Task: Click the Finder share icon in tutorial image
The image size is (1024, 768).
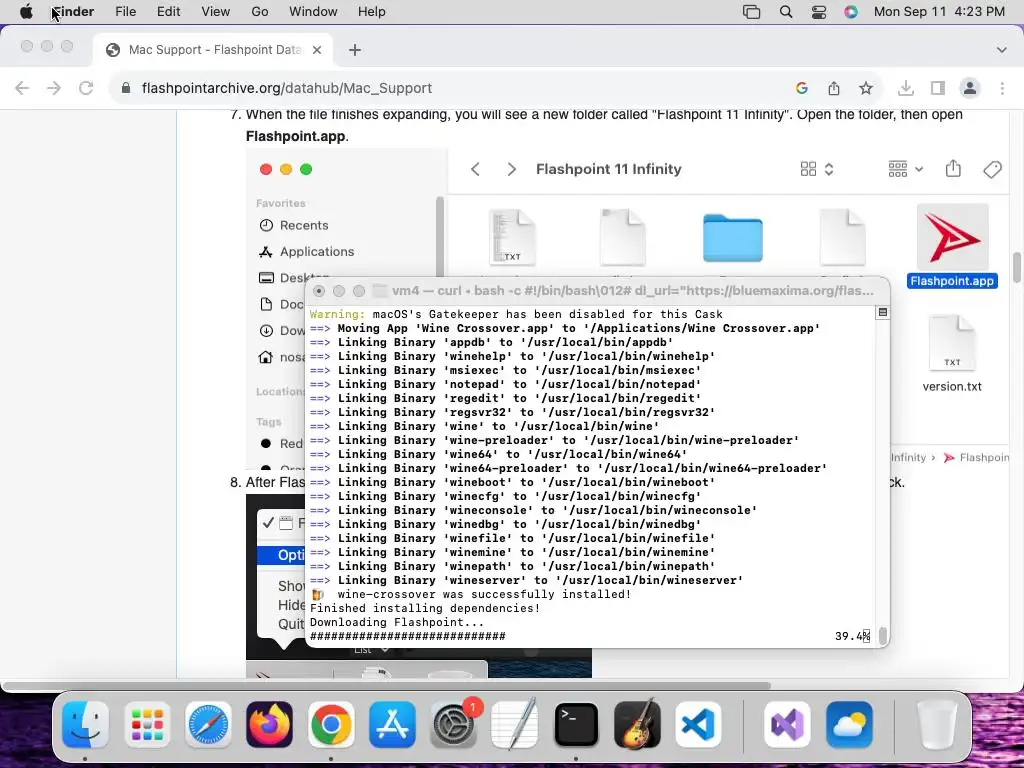Action: tap(953, 169)
